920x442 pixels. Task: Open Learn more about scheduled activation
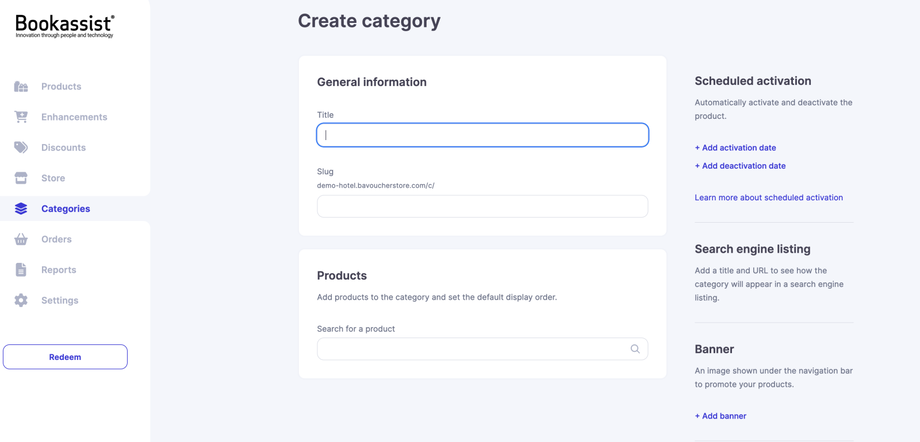tap(768, 198)
